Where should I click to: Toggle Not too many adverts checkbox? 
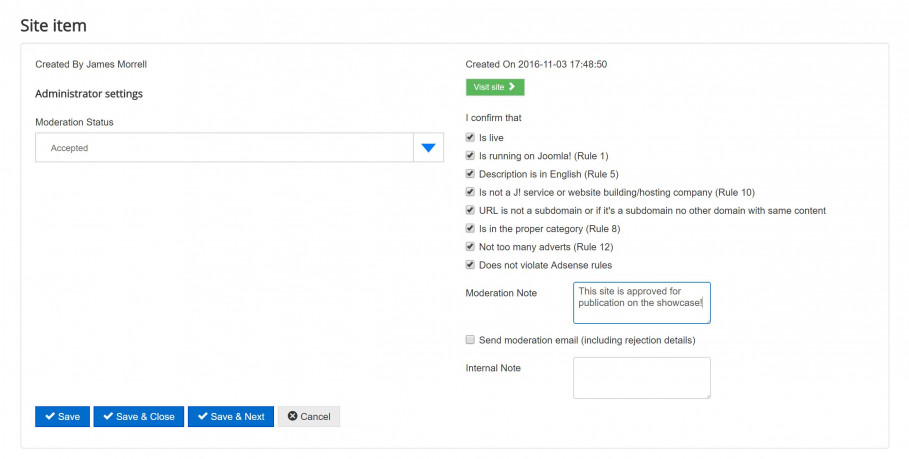pyautogui.click(x=470, y=246)
